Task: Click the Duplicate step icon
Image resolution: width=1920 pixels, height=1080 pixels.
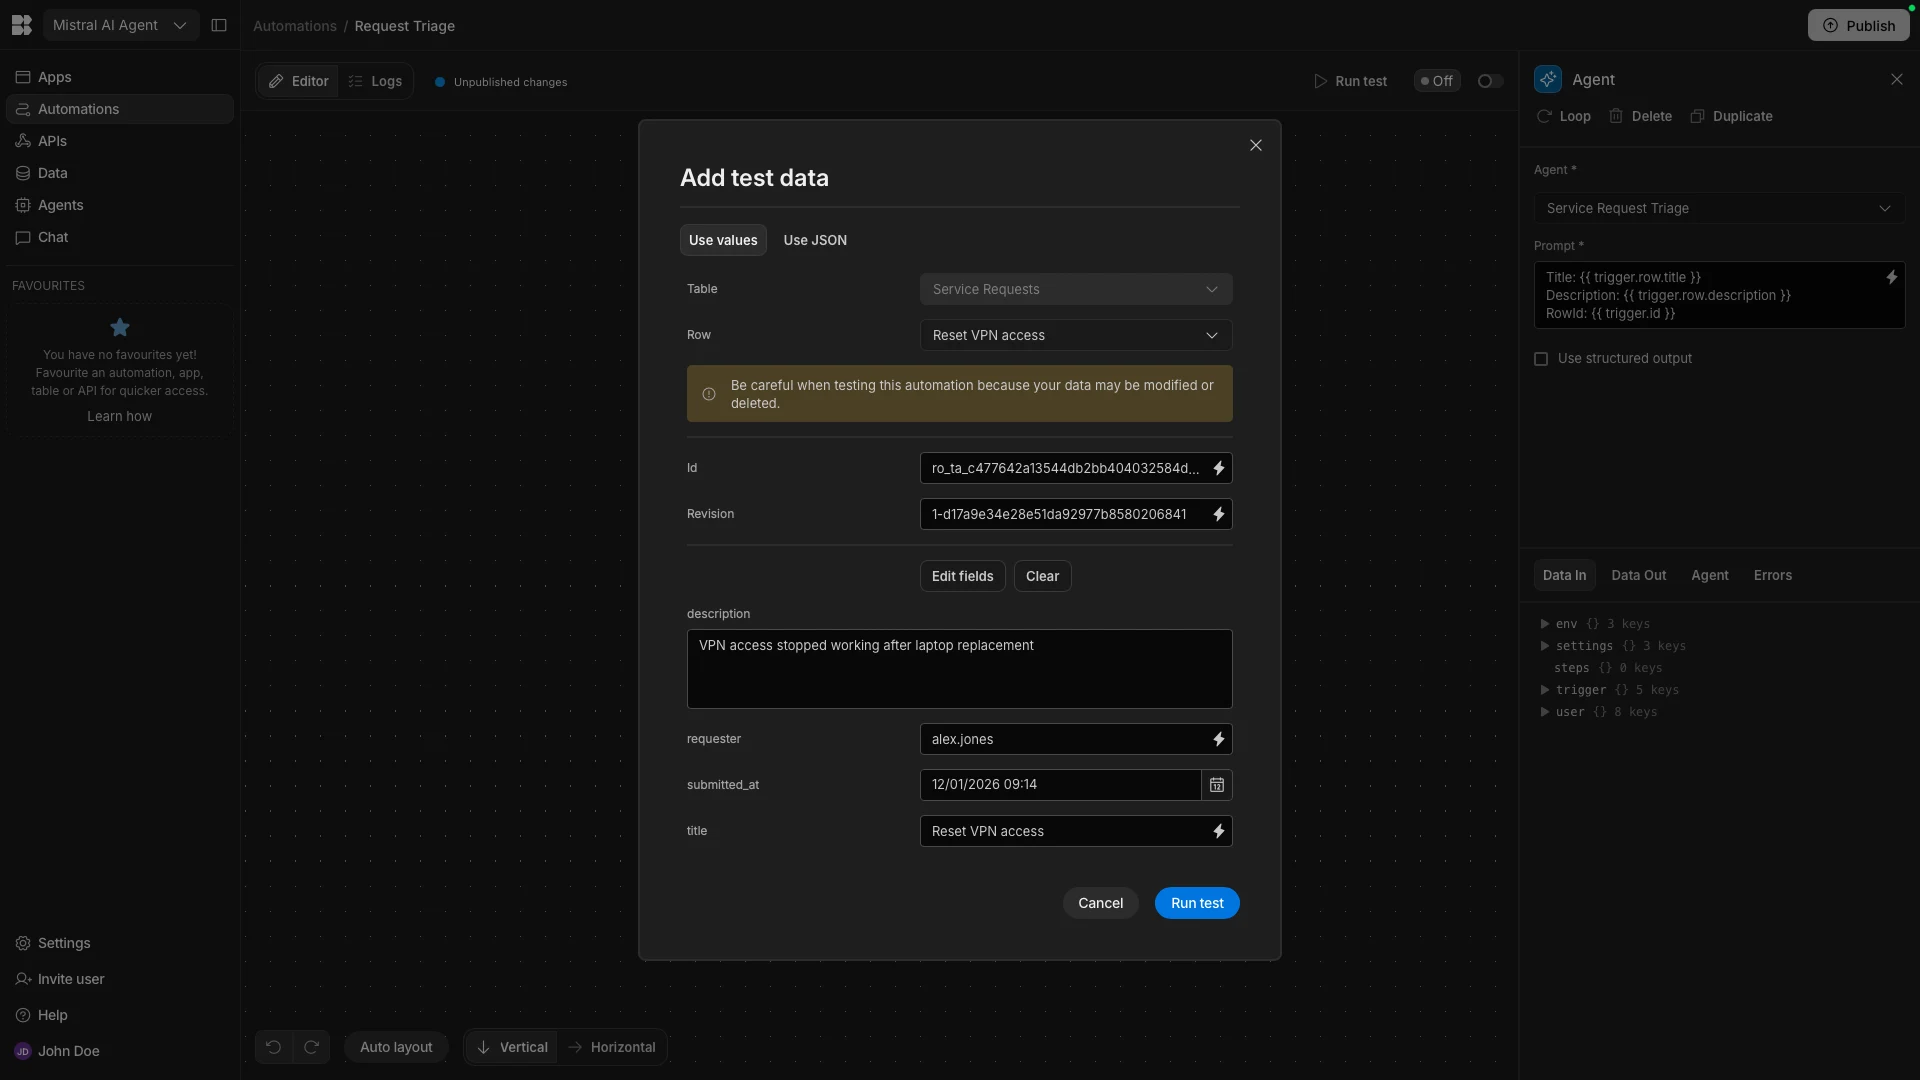Action: pos(1697,116)
